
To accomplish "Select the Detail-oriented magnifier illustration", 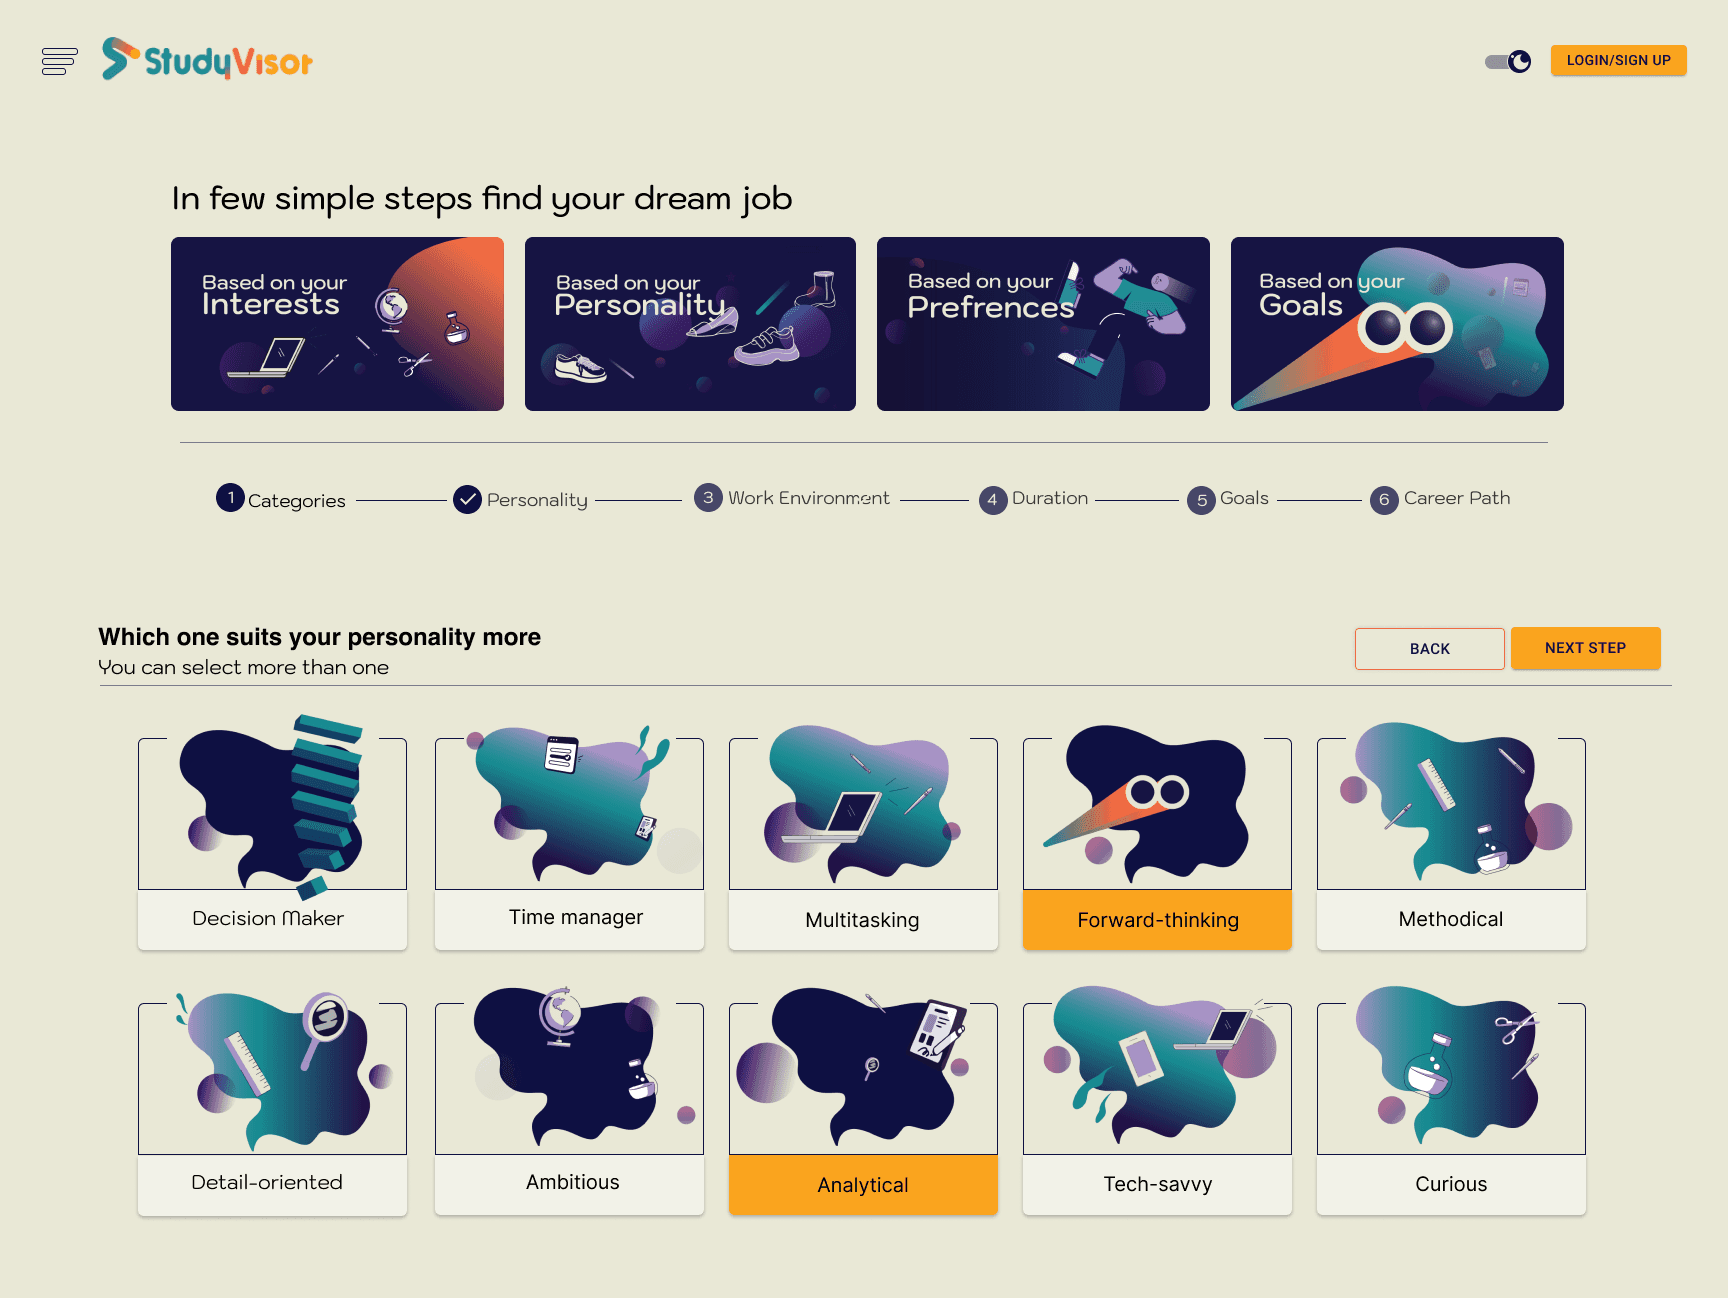I will click(272, 1072).
